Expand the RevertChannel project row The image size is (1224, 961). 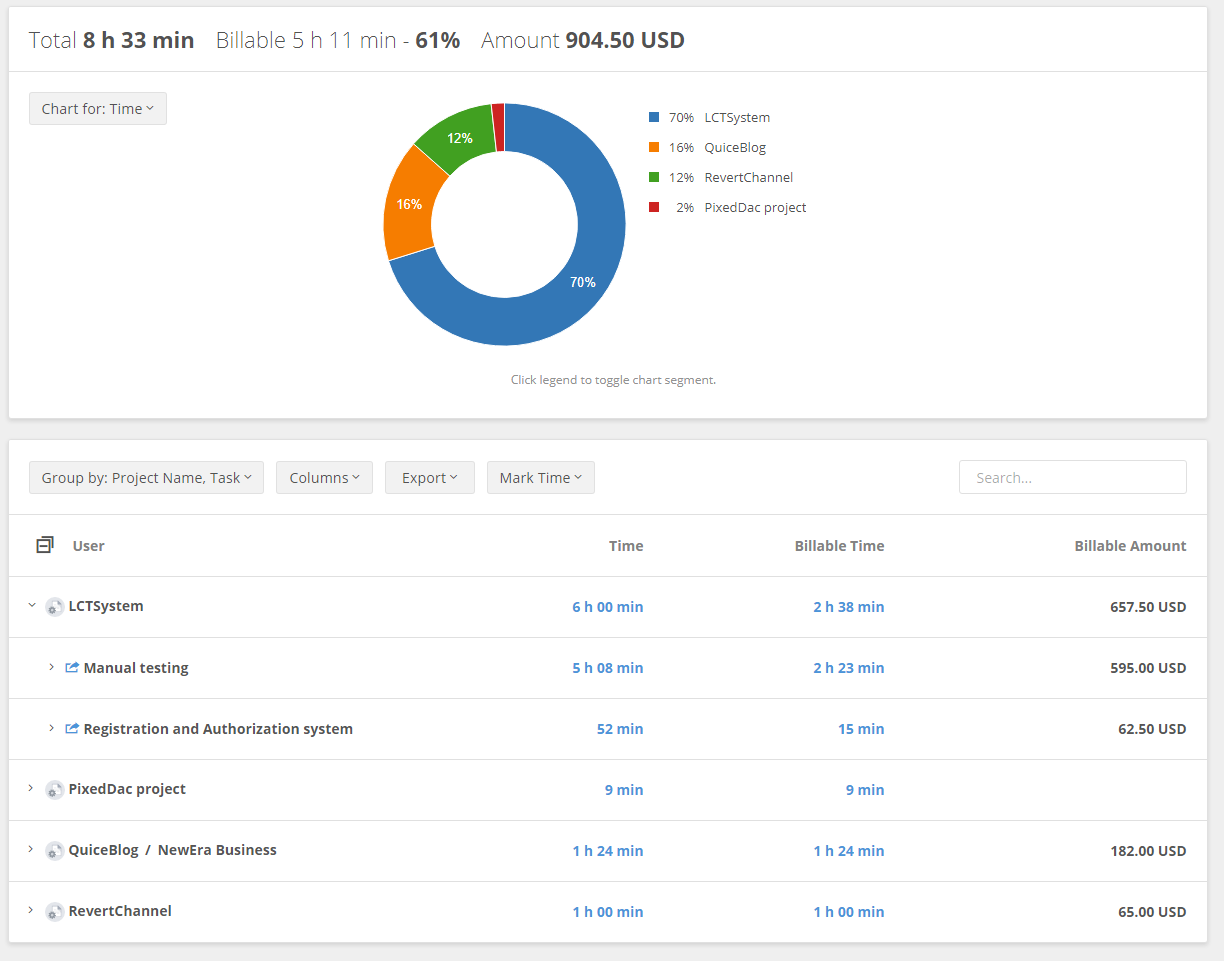pyautogui.click(x=31, y=910)
